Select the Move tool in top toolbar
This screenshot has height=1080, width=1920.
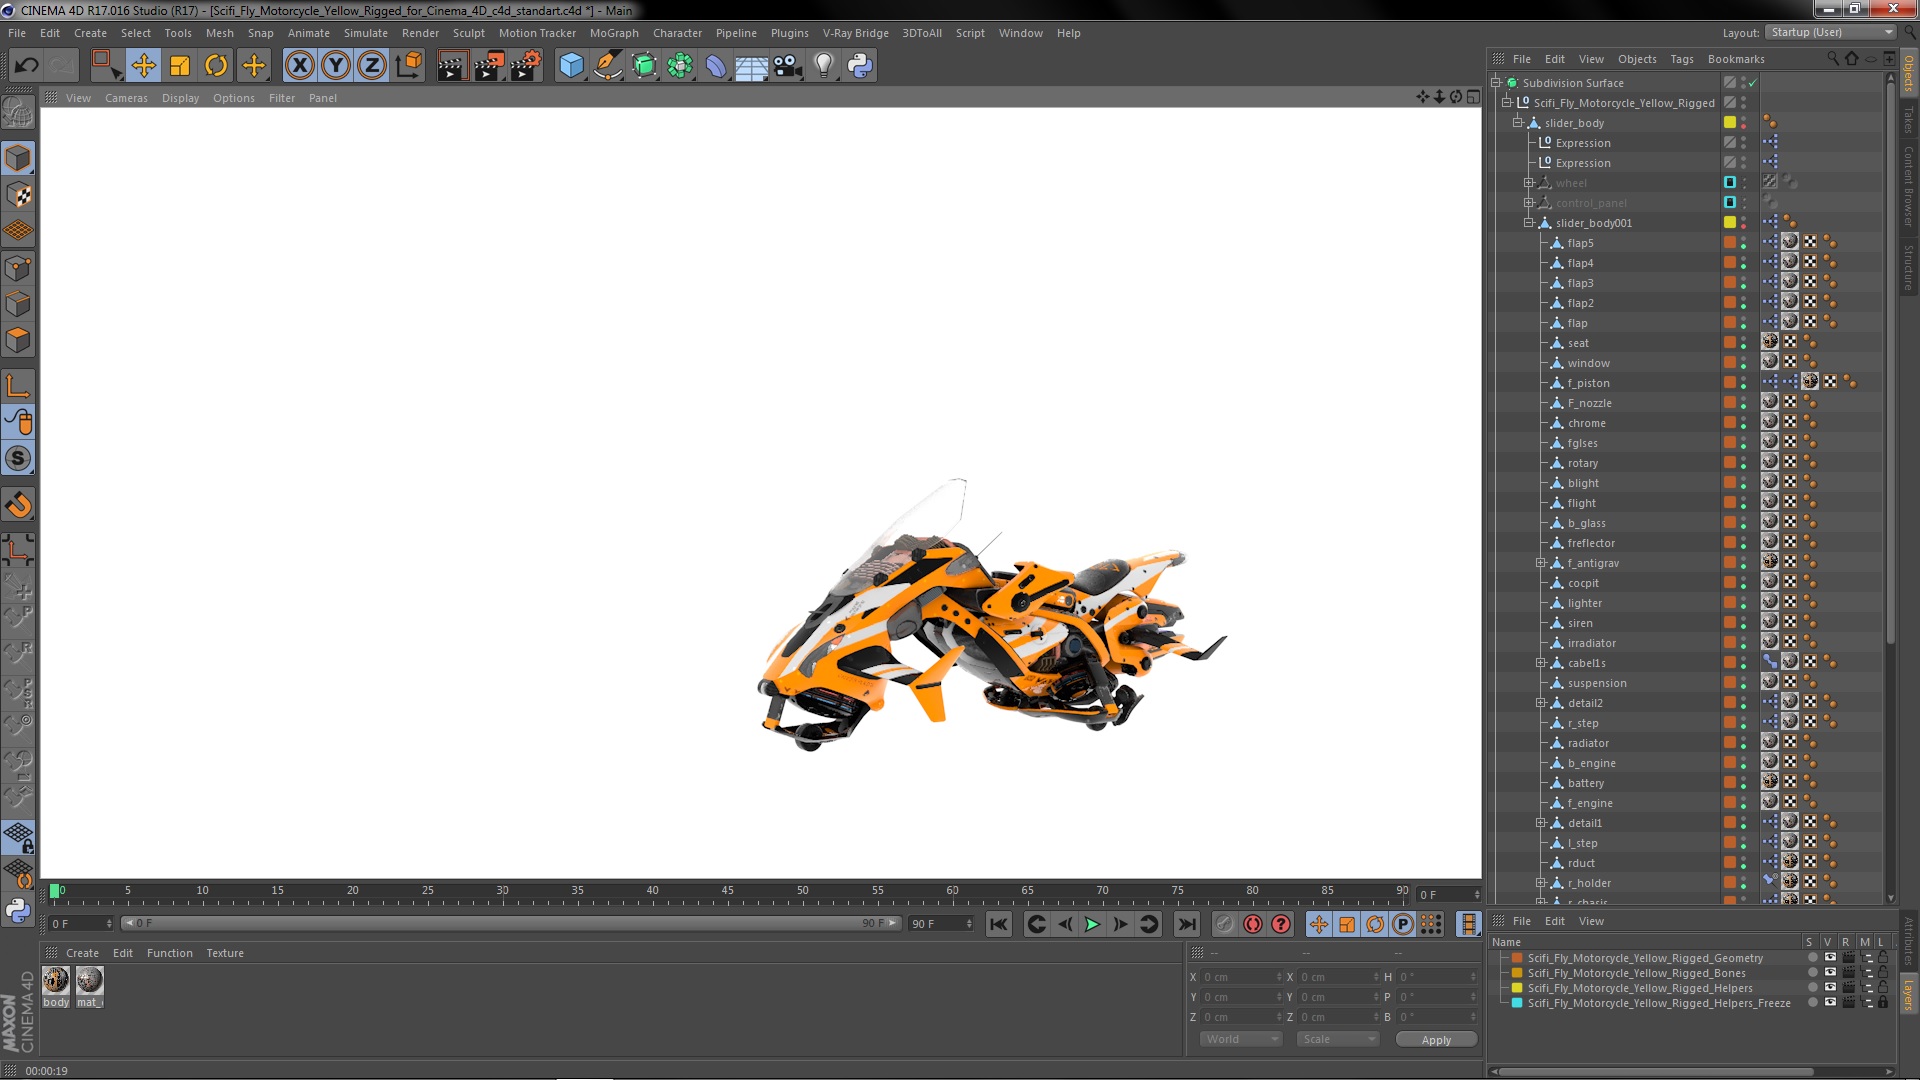pos(143,66)
